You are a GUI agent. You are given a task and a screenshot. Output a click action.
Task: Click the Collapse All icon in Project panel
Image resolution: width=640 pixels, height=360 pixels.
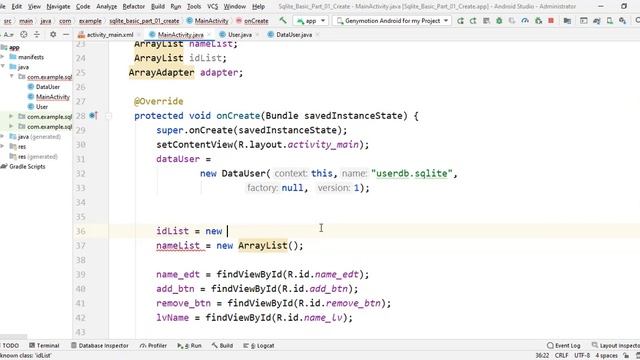click(x=37, y=35)
